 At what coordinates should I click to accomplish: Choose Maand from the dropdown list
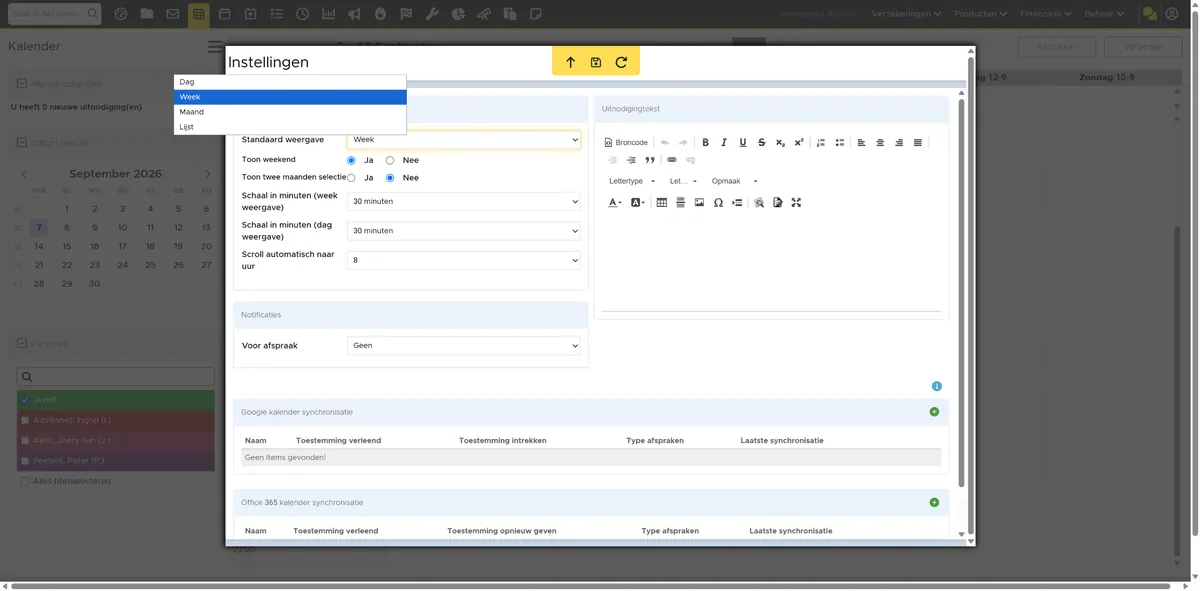click(x=290, y=112)
